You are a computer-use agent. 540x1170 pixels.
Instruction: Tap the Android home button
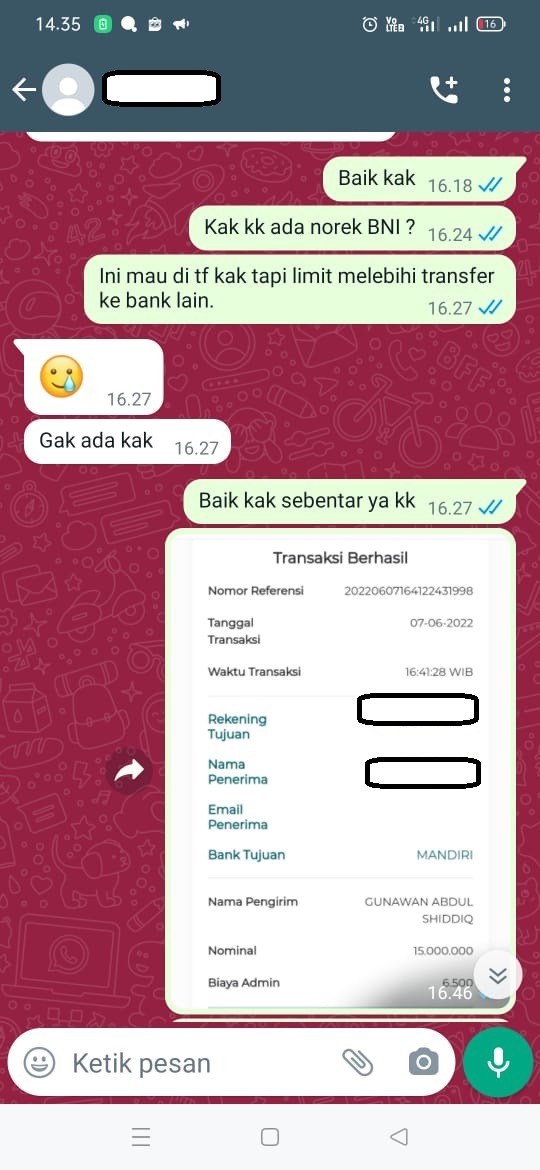coord(270,1136)
